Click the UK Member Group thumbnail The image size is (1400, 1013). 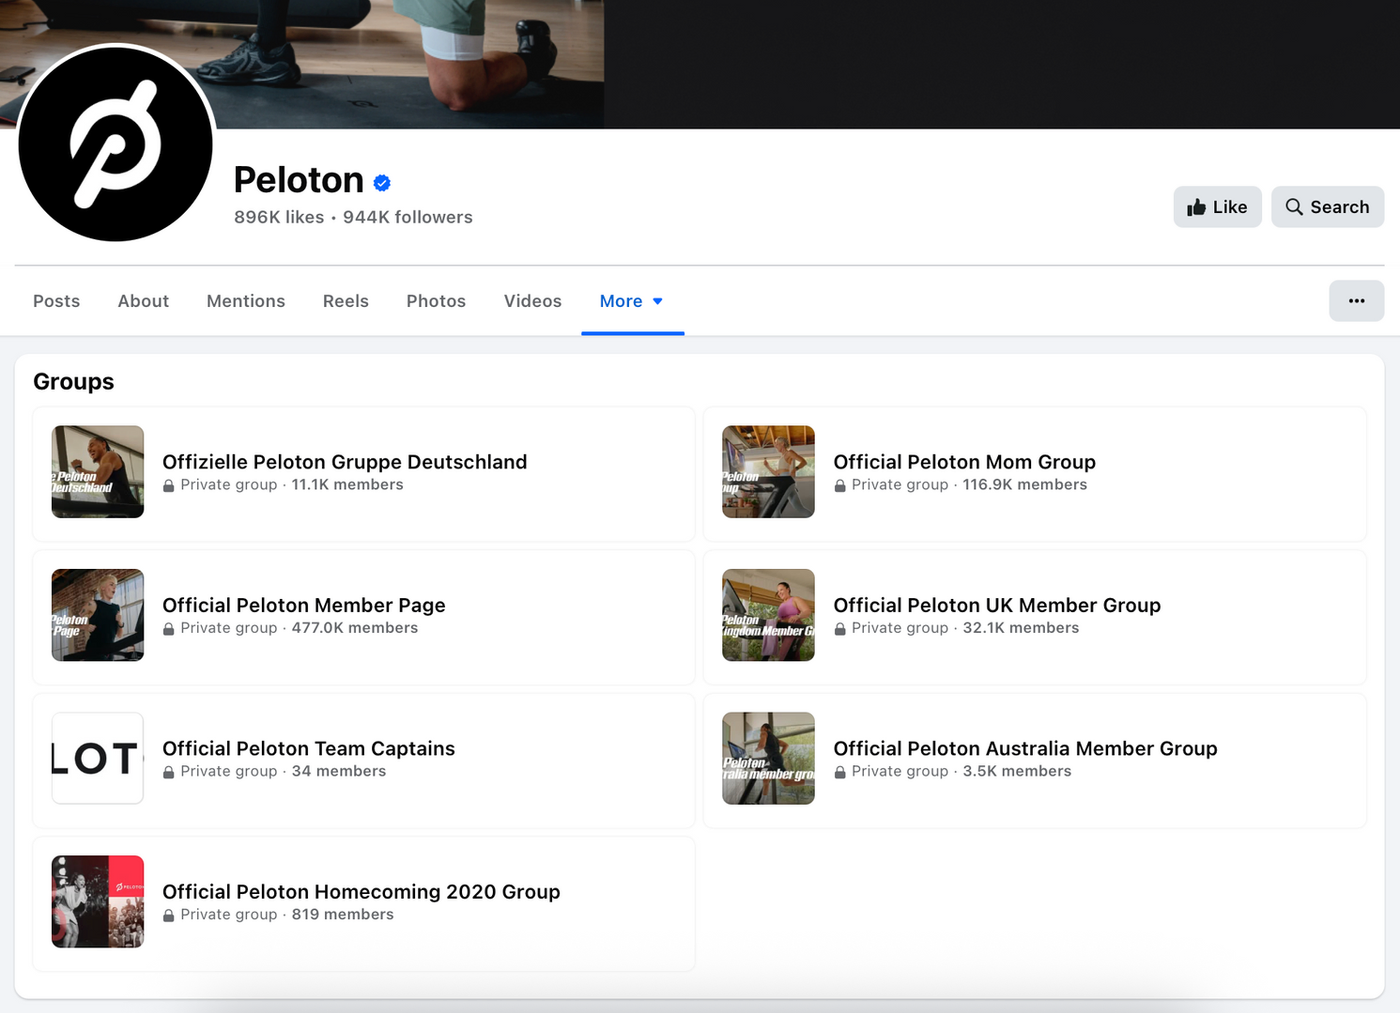tap(769, 615)
